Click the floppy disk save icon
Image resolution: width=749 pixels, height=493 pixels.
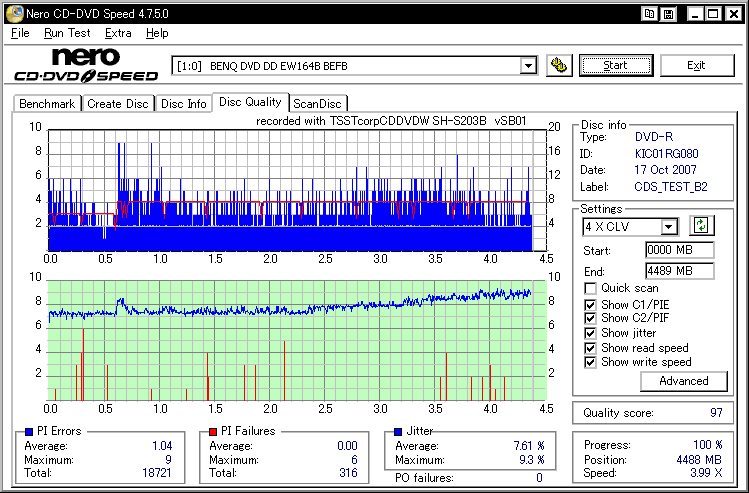(x=667, y=13)
